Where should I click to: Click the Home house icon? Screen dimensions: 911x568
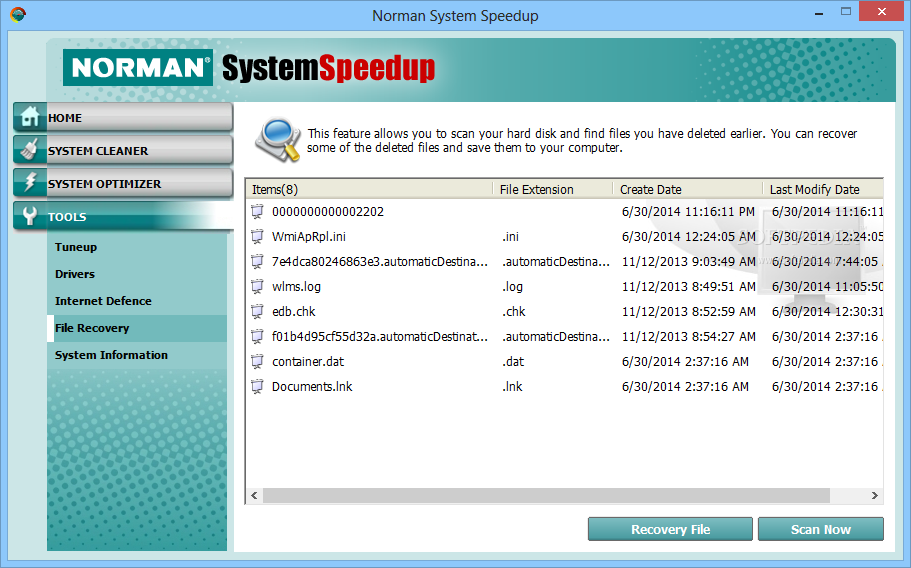coord(29,117)
